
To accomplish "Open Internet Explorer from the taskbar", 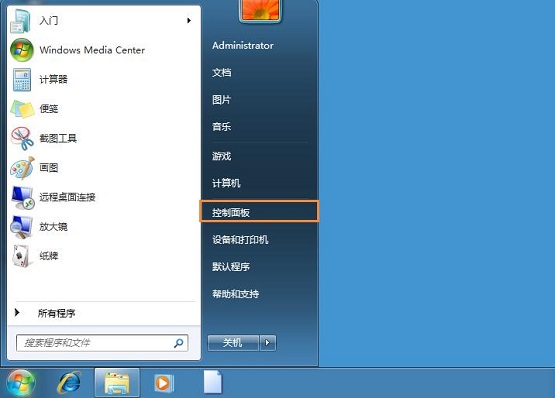I will pyautogui.click(x=69, y=382).
